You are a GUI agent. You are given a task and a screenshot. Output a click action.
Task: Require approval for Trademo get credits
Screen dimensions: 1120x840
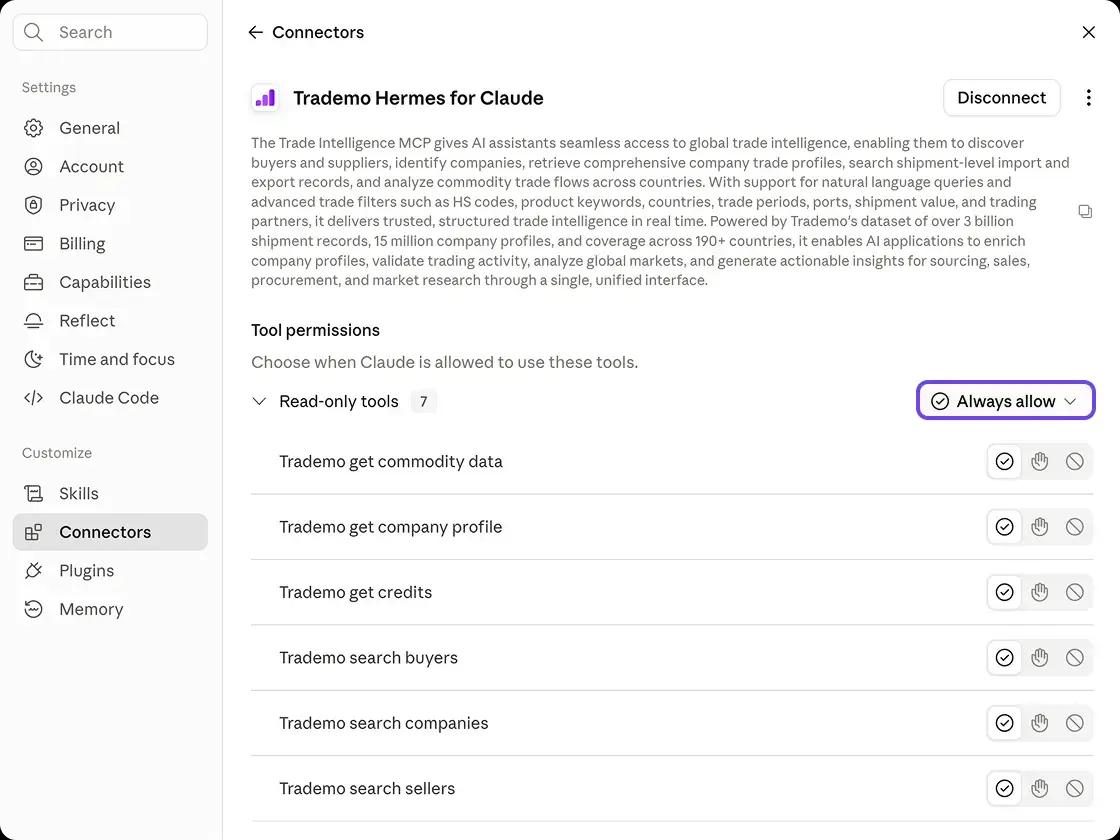[x=1039, y=592]
